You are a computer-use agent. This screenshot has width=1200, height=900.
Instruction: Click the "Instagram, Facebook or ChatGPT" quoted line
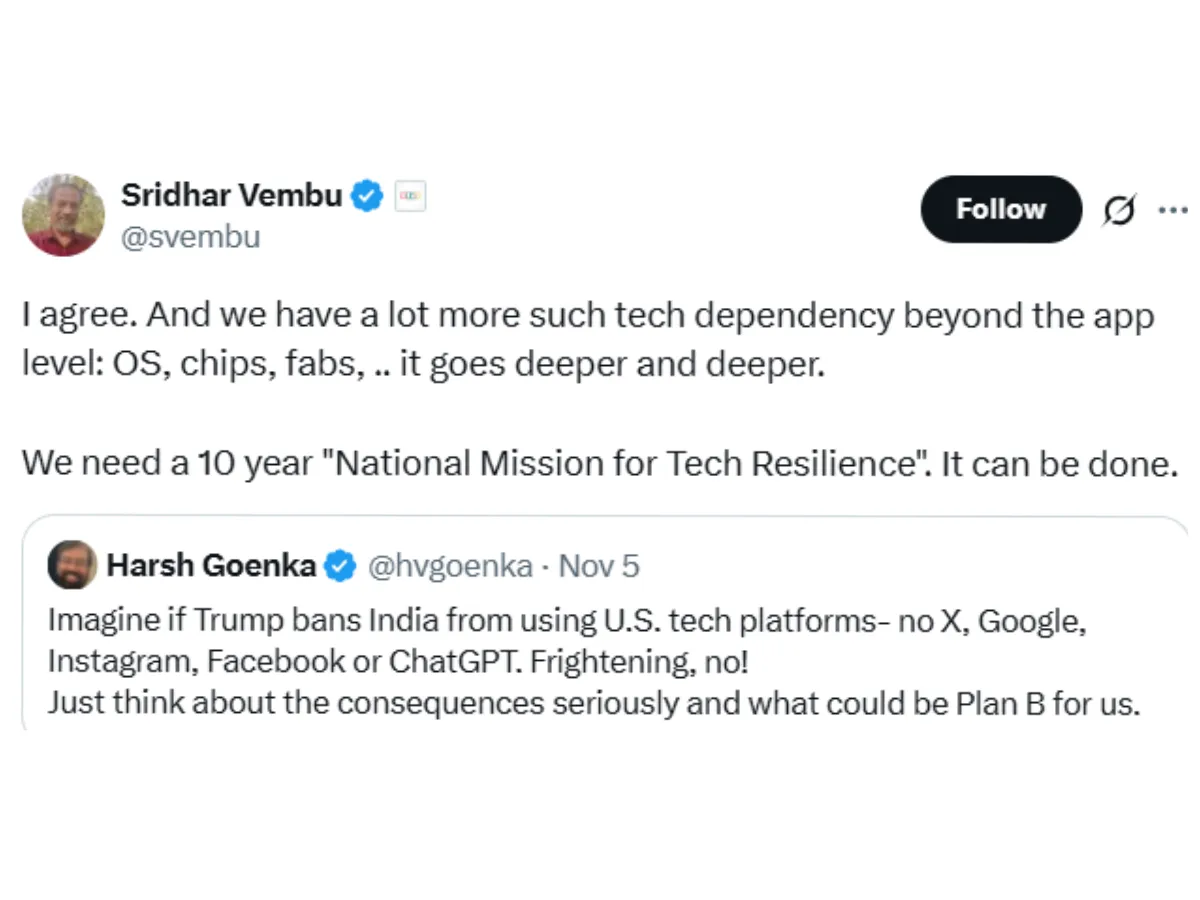coord(397,662)
